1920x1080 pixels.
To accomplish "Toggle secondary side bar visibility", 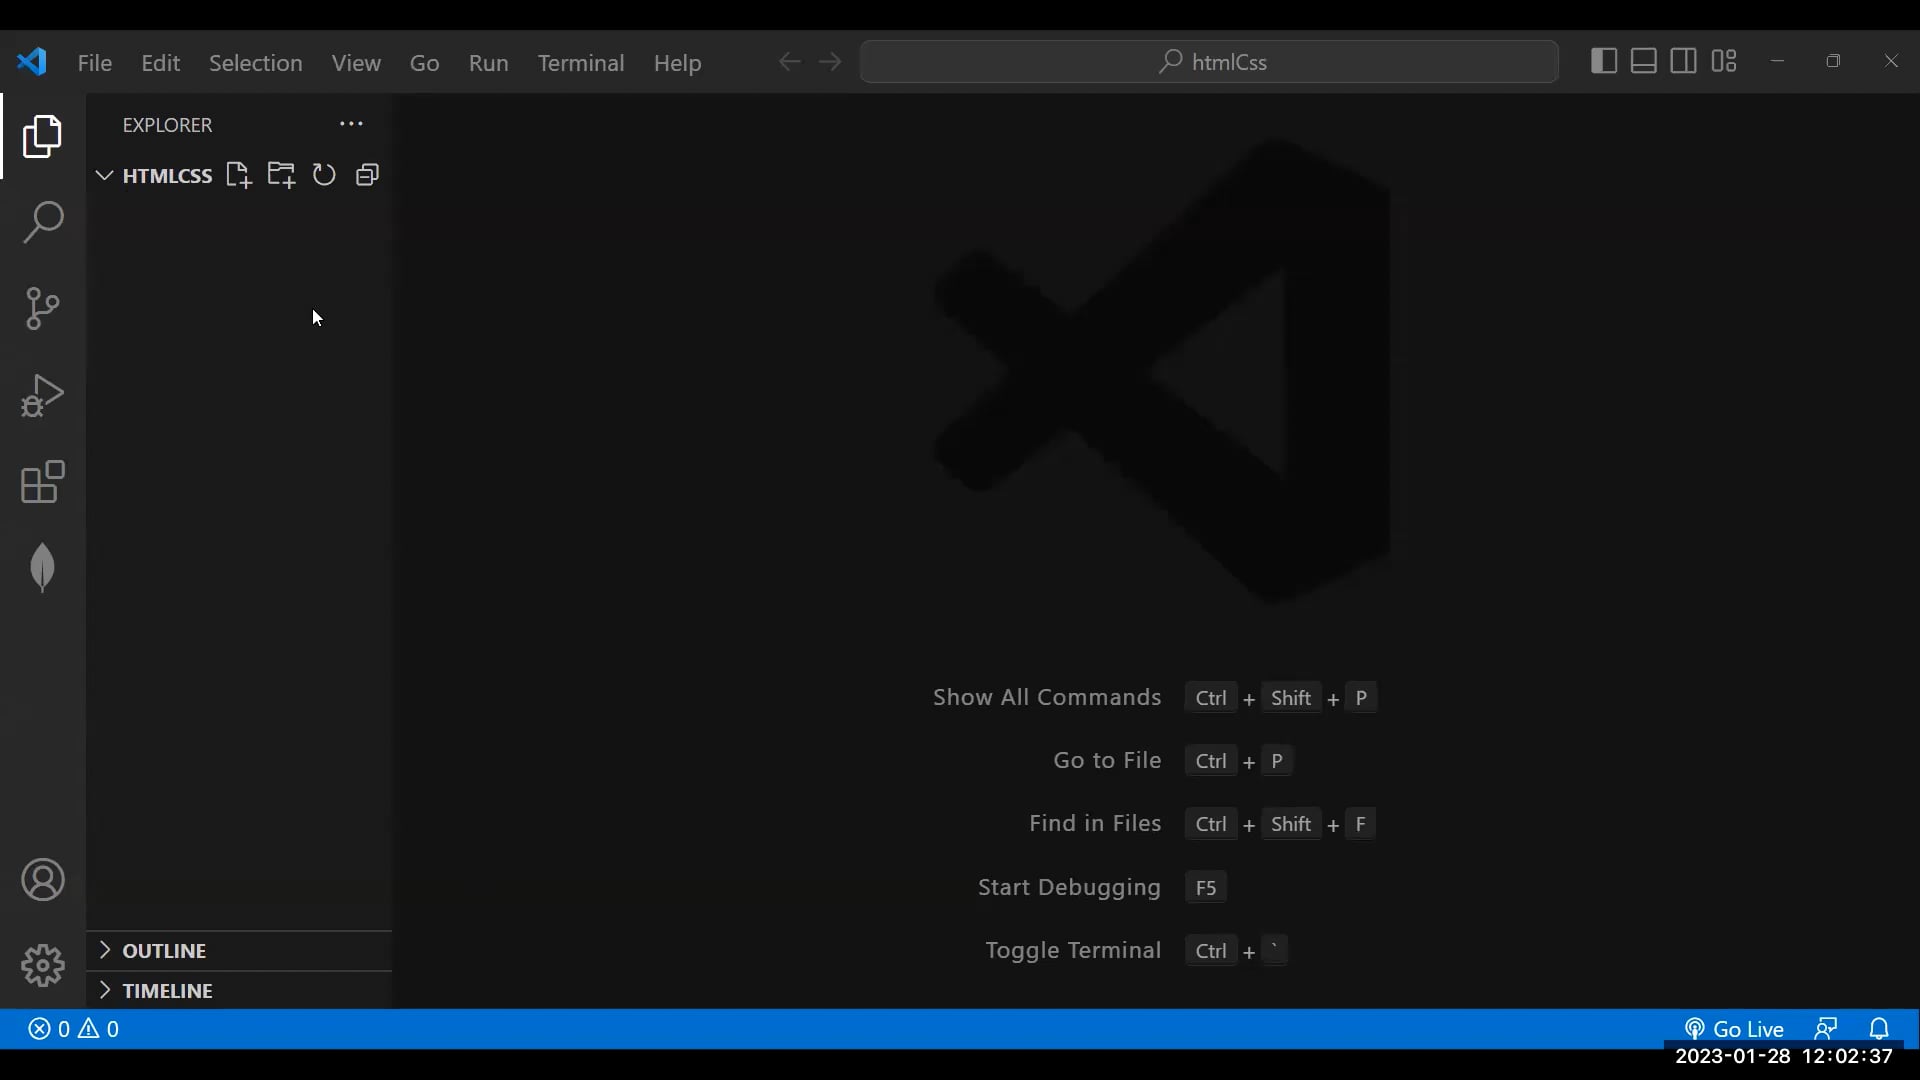I will point(1683,61).
